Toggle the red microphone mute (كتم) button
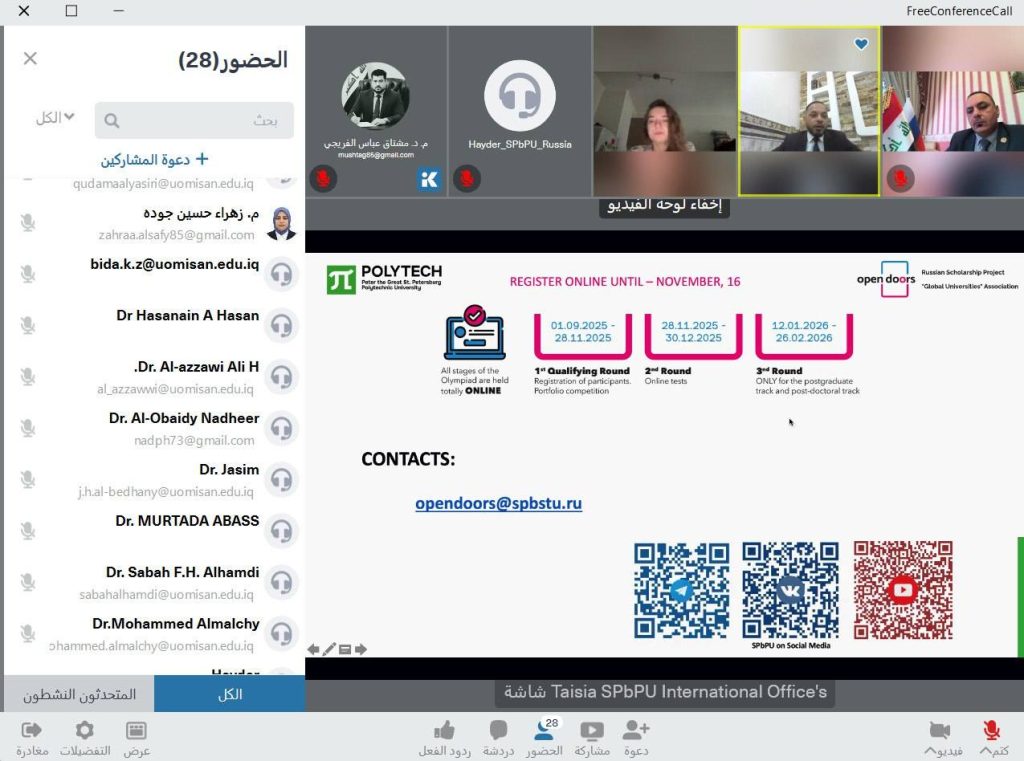The width and height of the screenshot is (1024, 761). [x=992, y=731]
